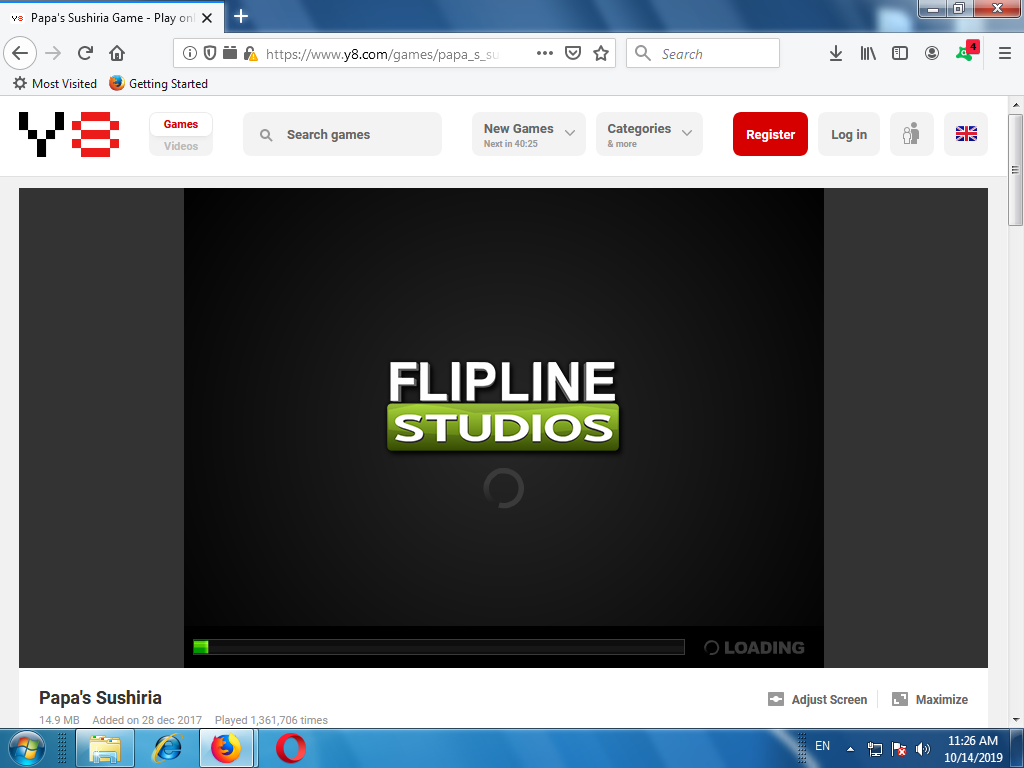
Task: Open the volume control in system tray
Action: (923, 748)
